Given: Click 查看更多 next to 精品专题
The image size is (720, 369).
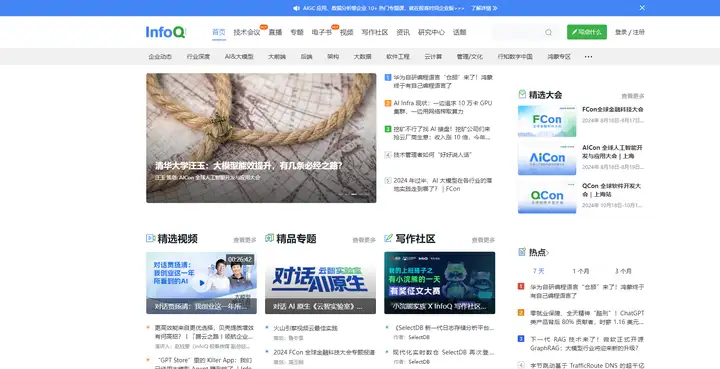Looking at the screenshot, I should (x=364, y=240).
